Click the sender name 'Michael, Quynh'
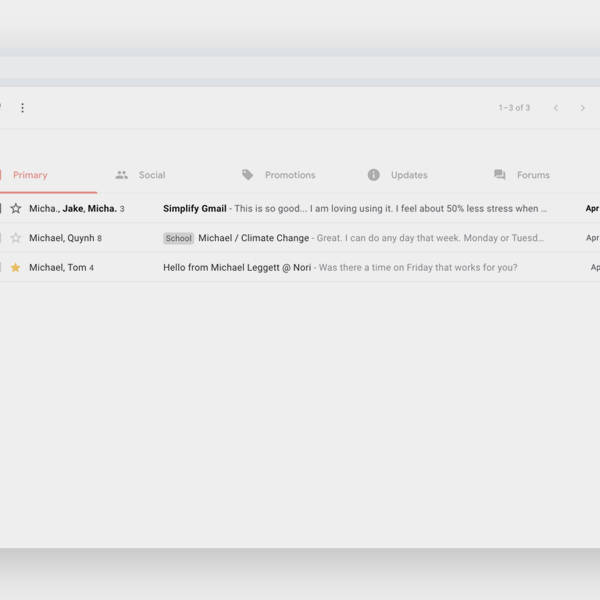The height and width of the screenshot is (600, 600). pyautogui.click(x=61, y=238)
